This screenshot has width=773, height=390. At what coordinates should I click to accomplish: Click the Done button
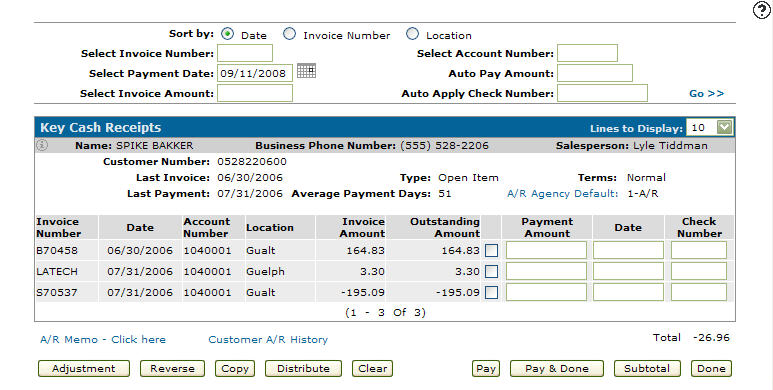click(x=711, y=369)
